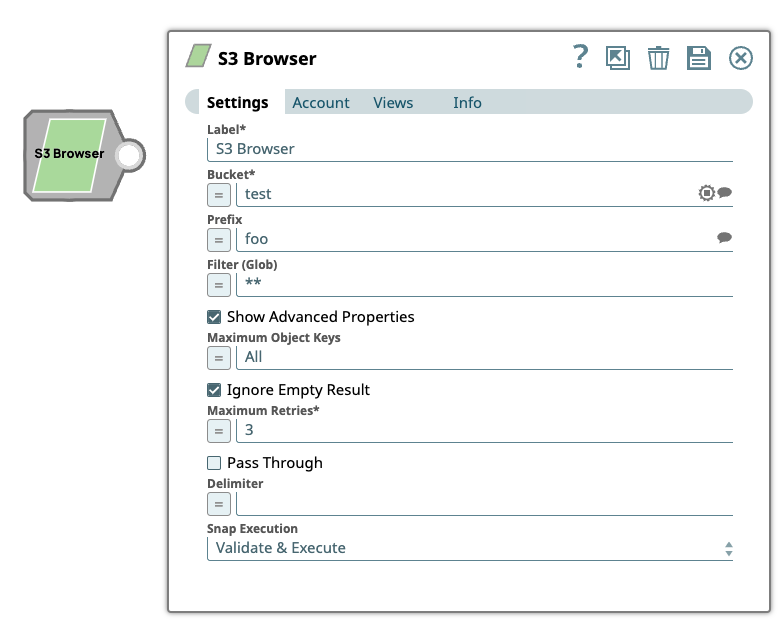Click the Bucket suggestion gear icon
The width and height of the screenshot is (779, 620).
pos(706,193)
